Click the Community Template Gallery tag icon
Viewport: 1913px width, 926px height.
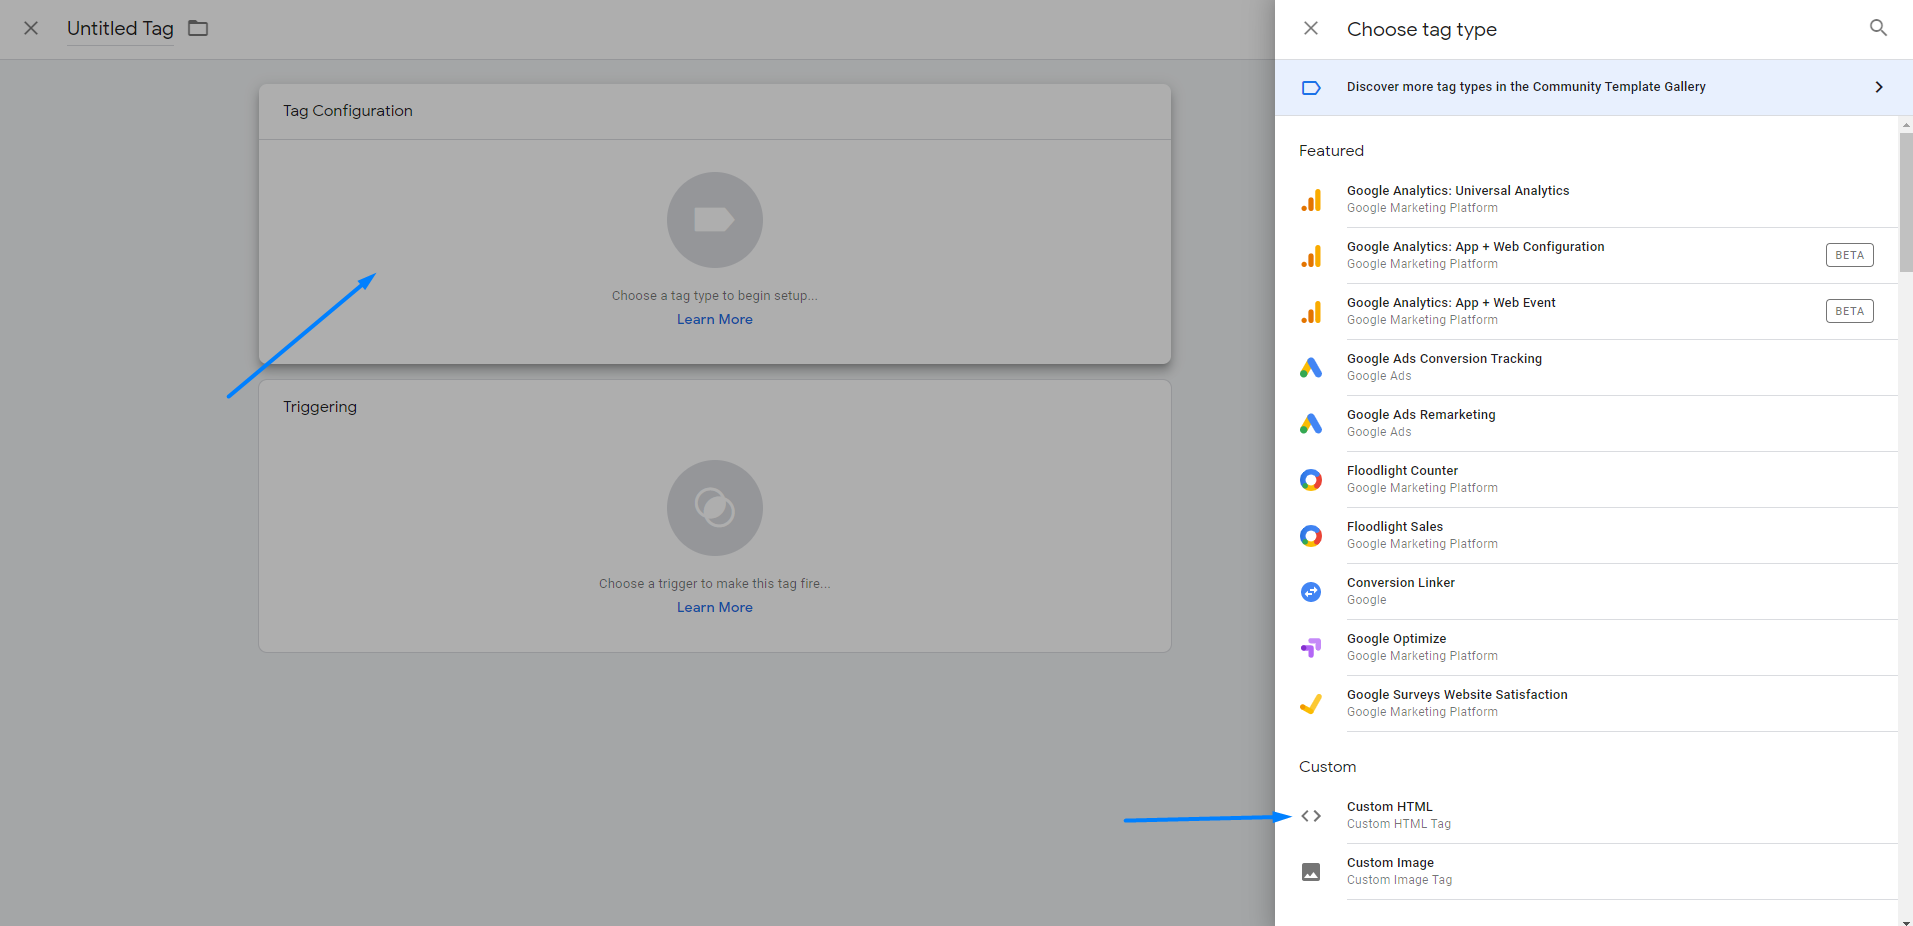coord(1311,88)
